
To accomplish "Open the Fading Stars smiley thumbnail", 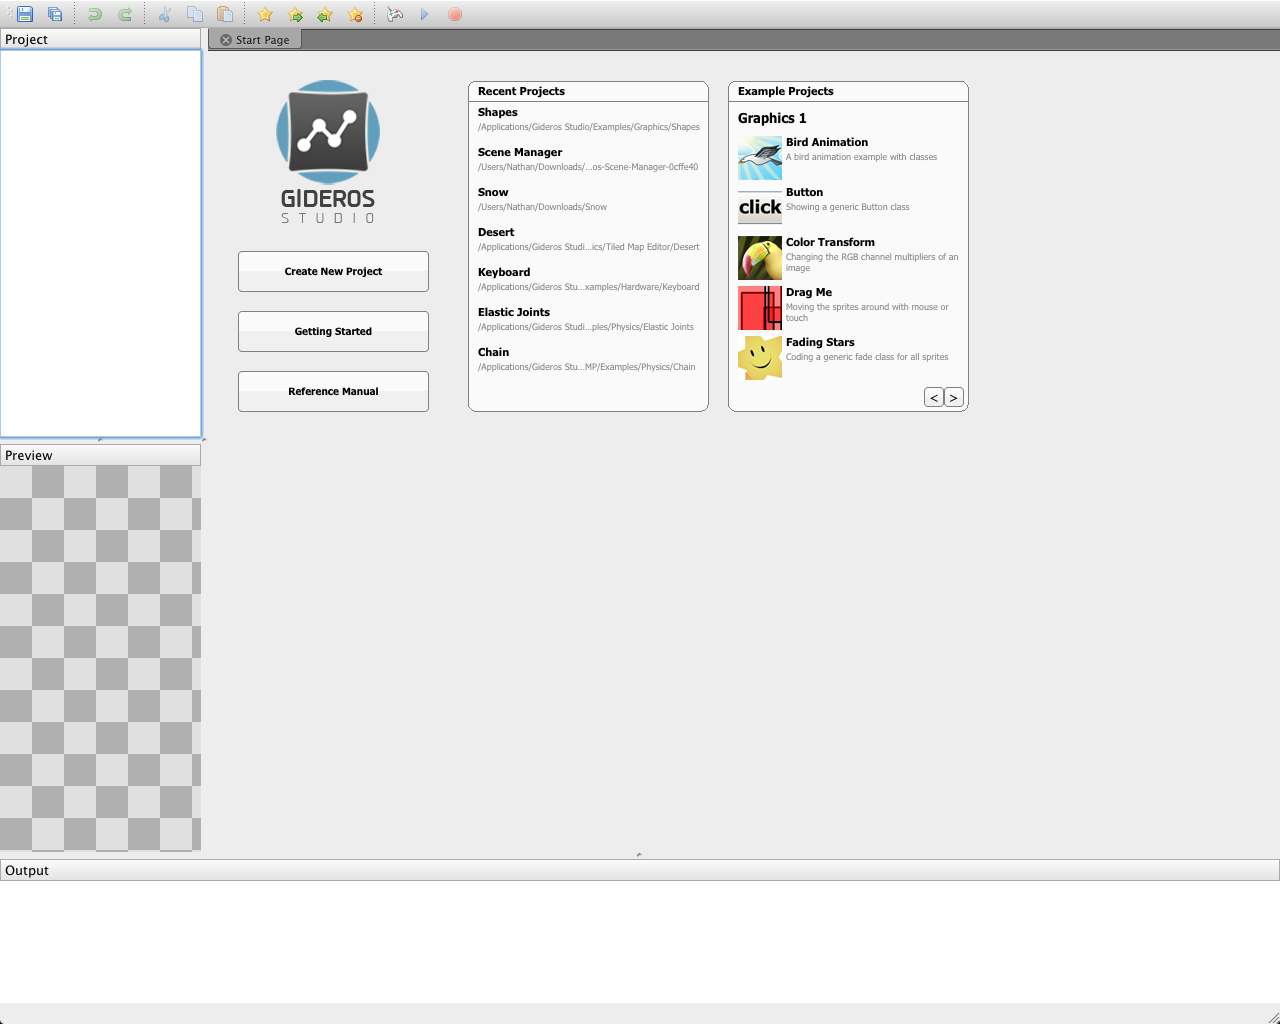I will [760, 358].
